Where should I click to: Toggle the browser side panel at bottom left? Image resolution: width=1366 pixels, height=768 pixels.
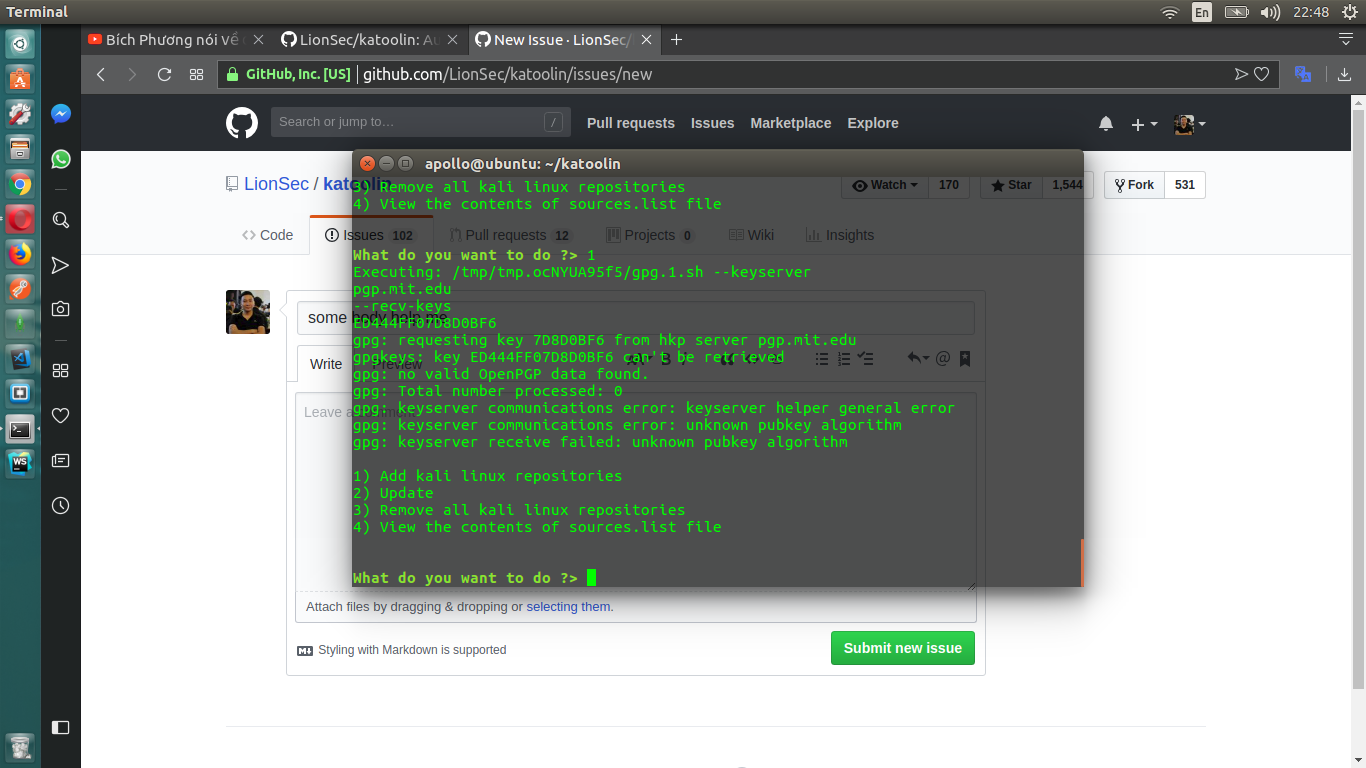(x=60, y=728)
